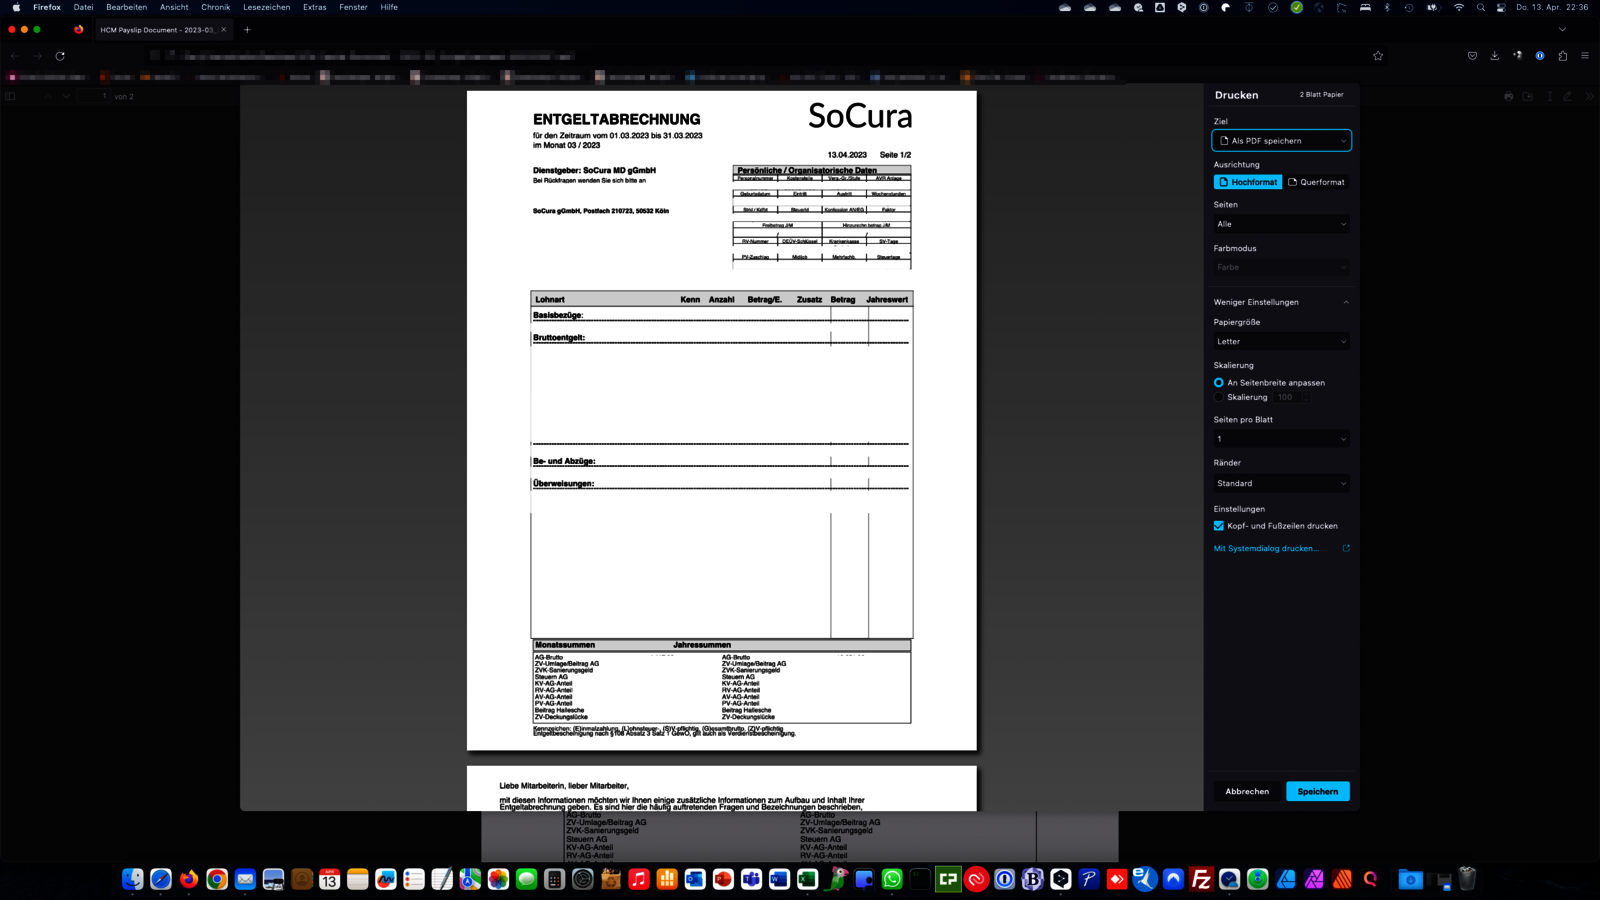This screenshot has height=900, width=1600.
Task: Open the Fenster menu
Action: (353, 7)
